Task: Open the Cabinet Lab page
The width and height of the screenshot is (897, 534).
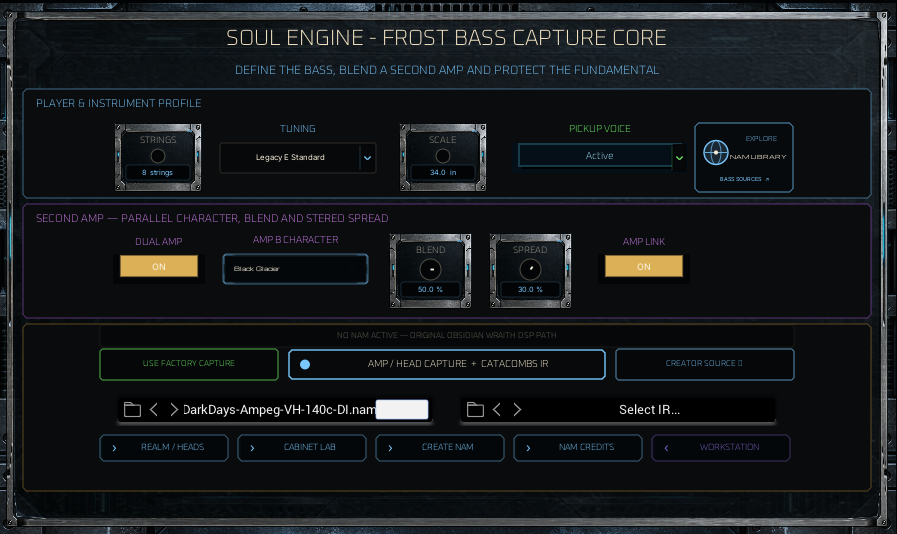Action: coord(302,448)
